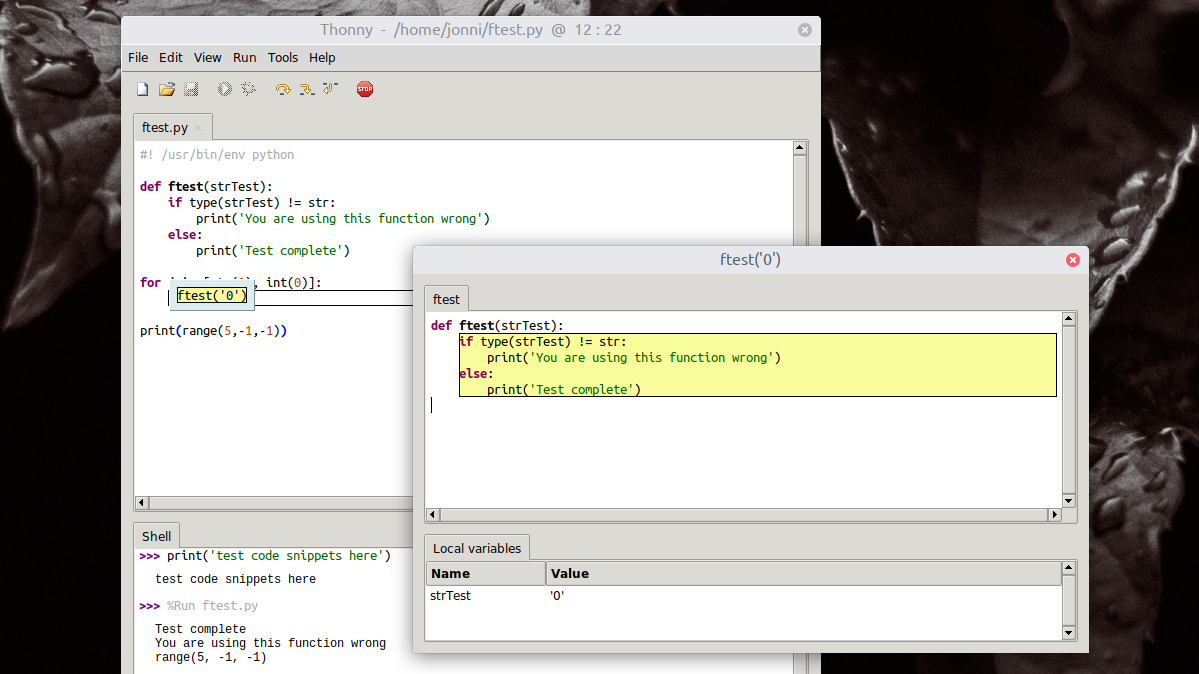Step out with the debugger arrow icon
1199x674 pixels.
[330, 90]
